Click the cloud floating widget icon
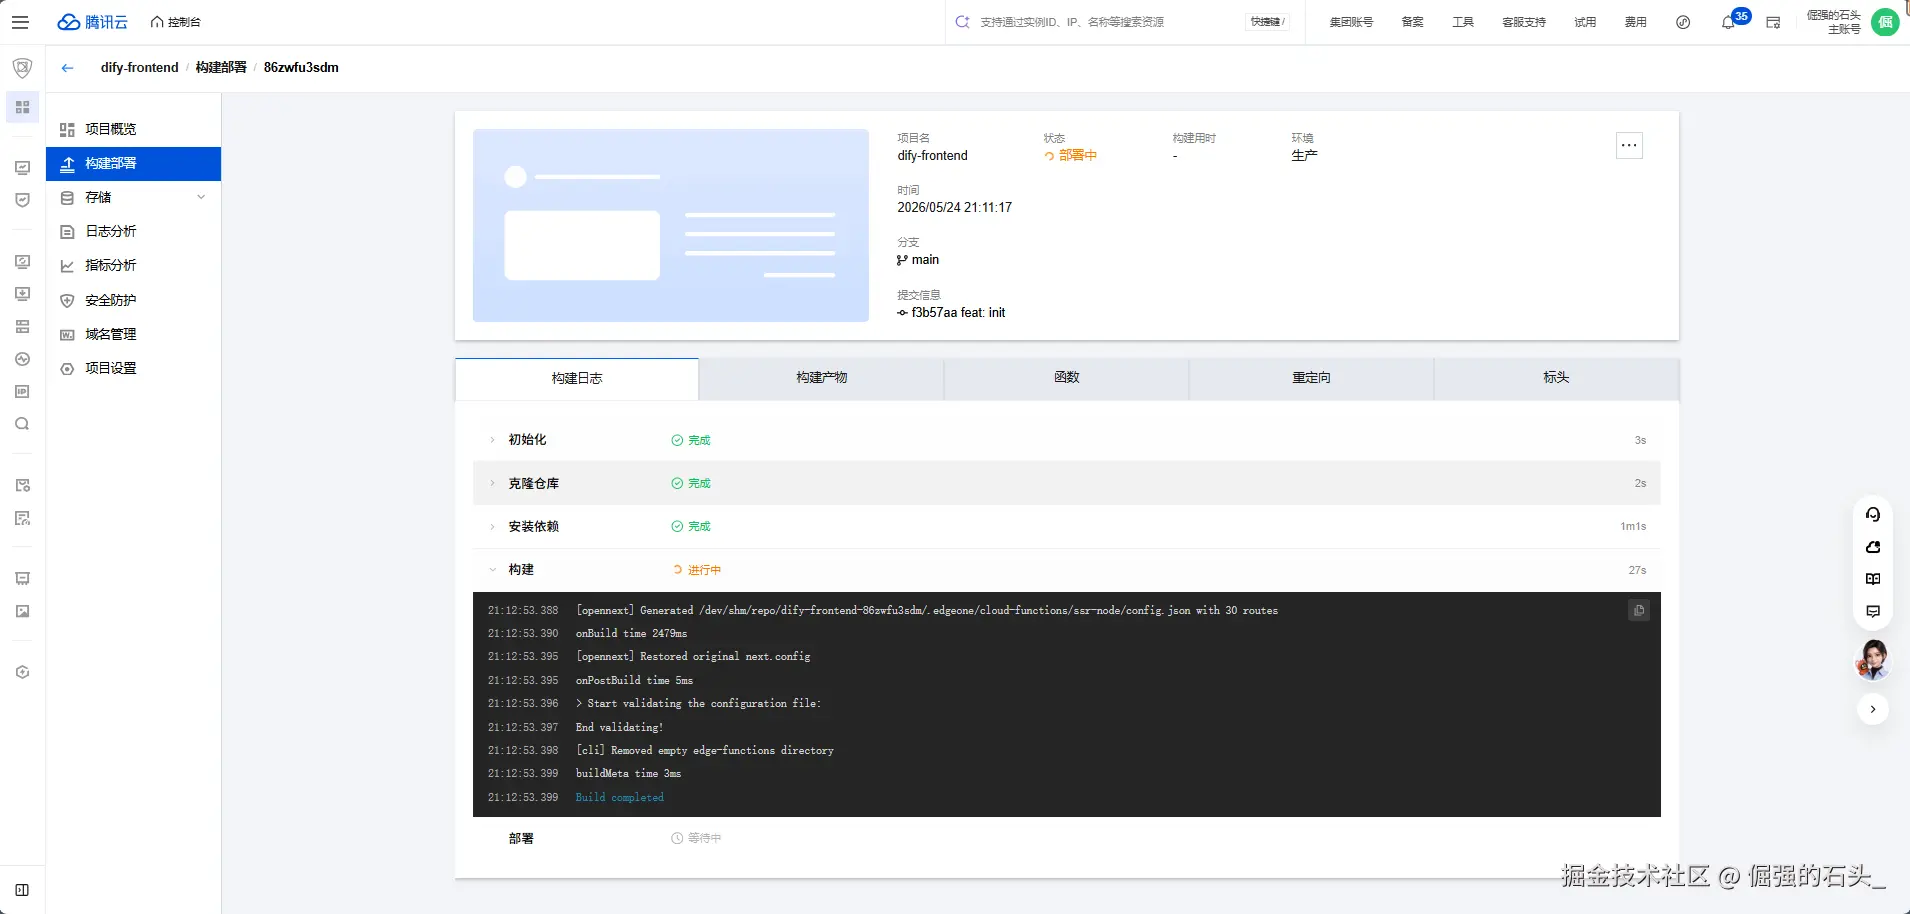Image resolution: width=1910 pixels, height=914 pixels. coord(1873,547)
